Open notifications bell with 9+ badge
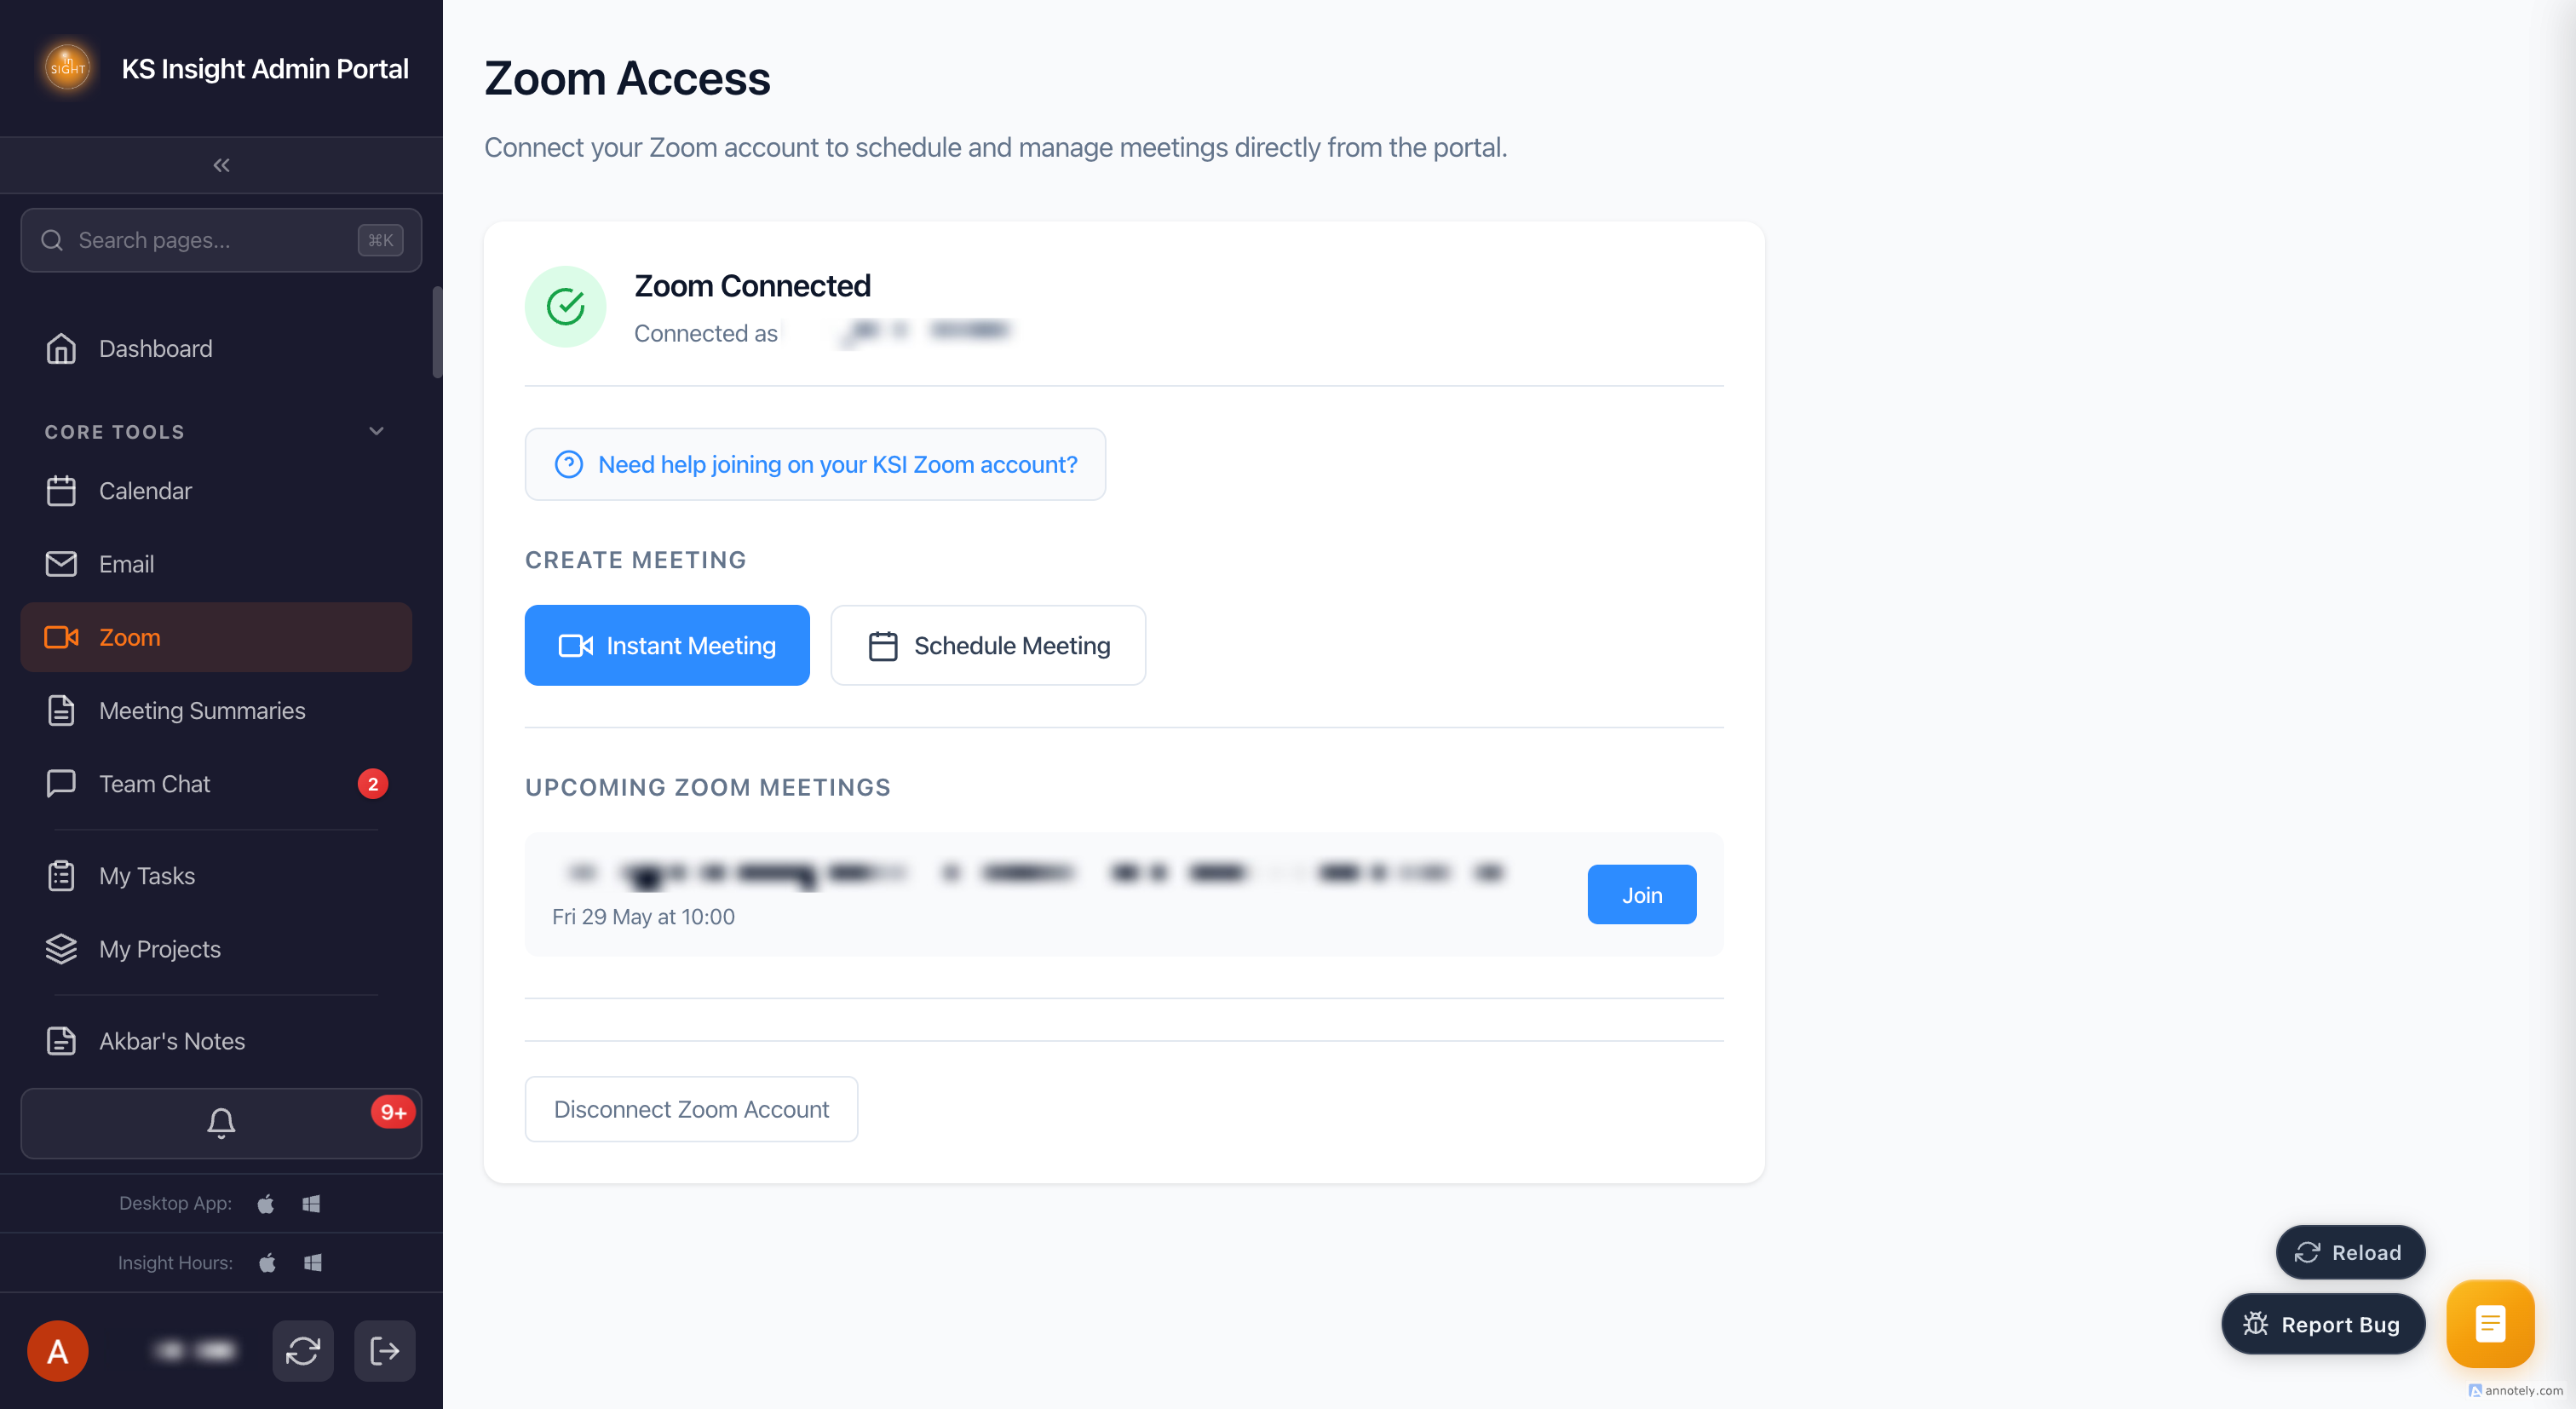This screenshot has height=1409, width=2576. pos(221,1123)
